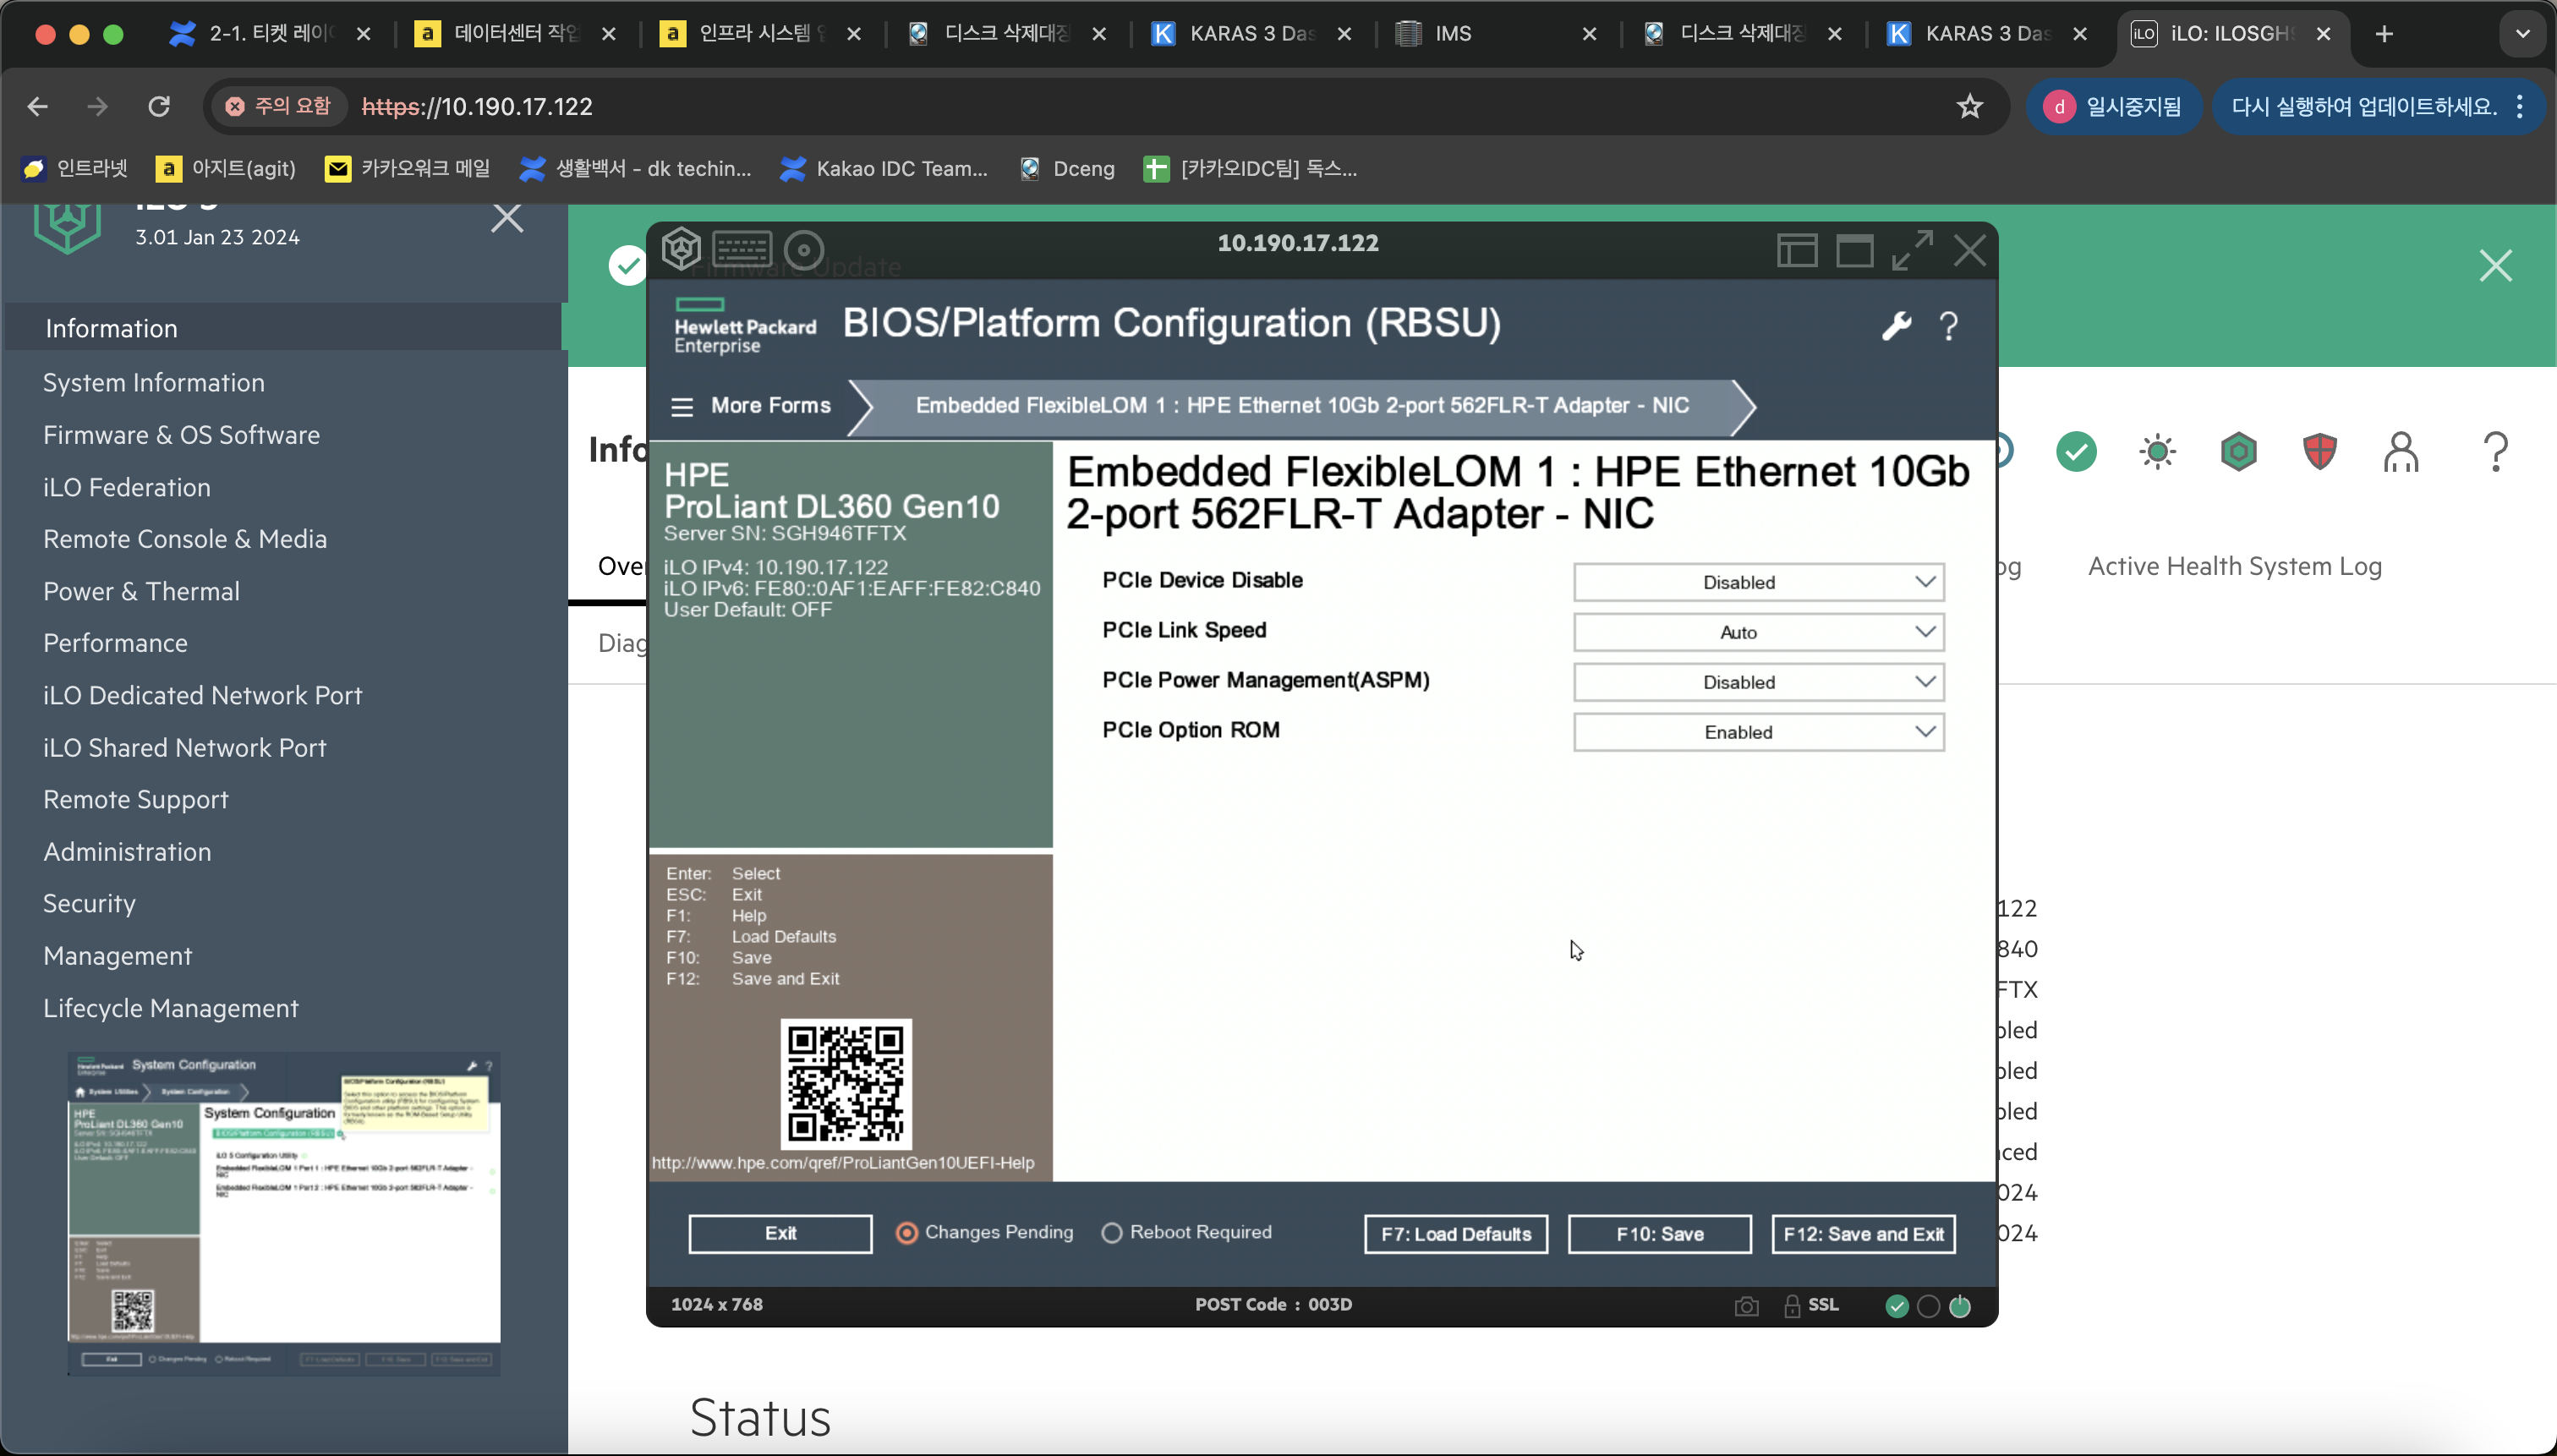
Task: Open iLO console menu hexagon icon
Action: [x=680, y=249]
